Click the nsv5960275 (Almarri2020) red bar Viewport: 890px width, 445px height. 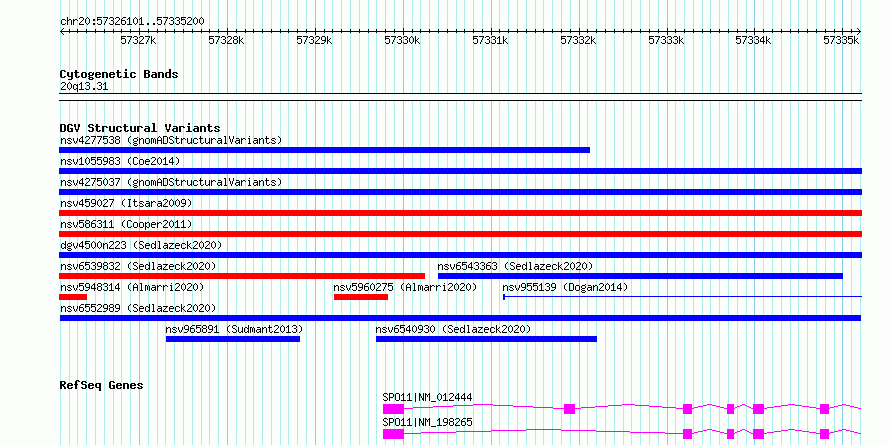click(x=361, y=297)
